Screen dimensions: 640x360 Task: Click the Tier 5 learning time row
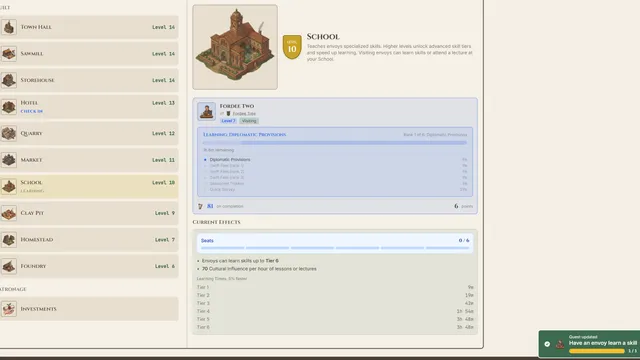pyautogui.click(x=335, y=319)
